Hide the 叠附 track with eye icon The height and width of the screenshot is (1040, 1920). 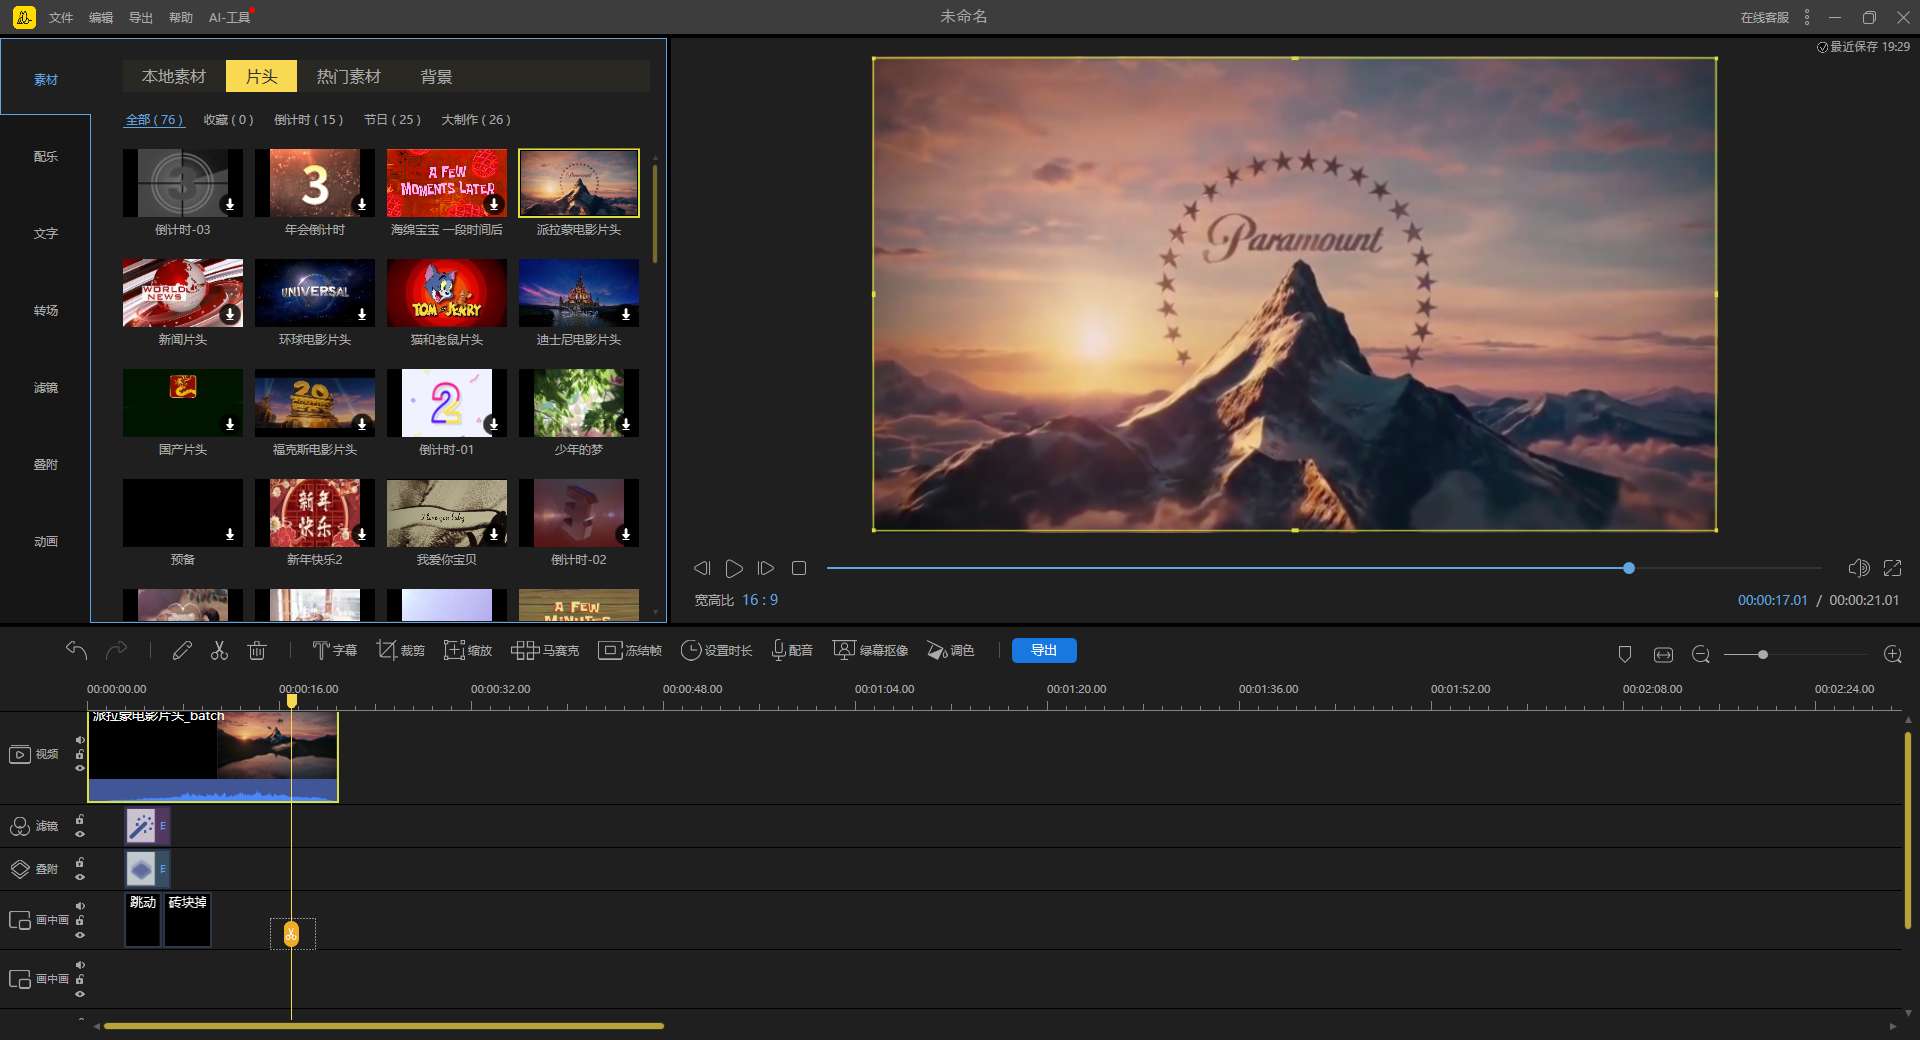point(80,877)
